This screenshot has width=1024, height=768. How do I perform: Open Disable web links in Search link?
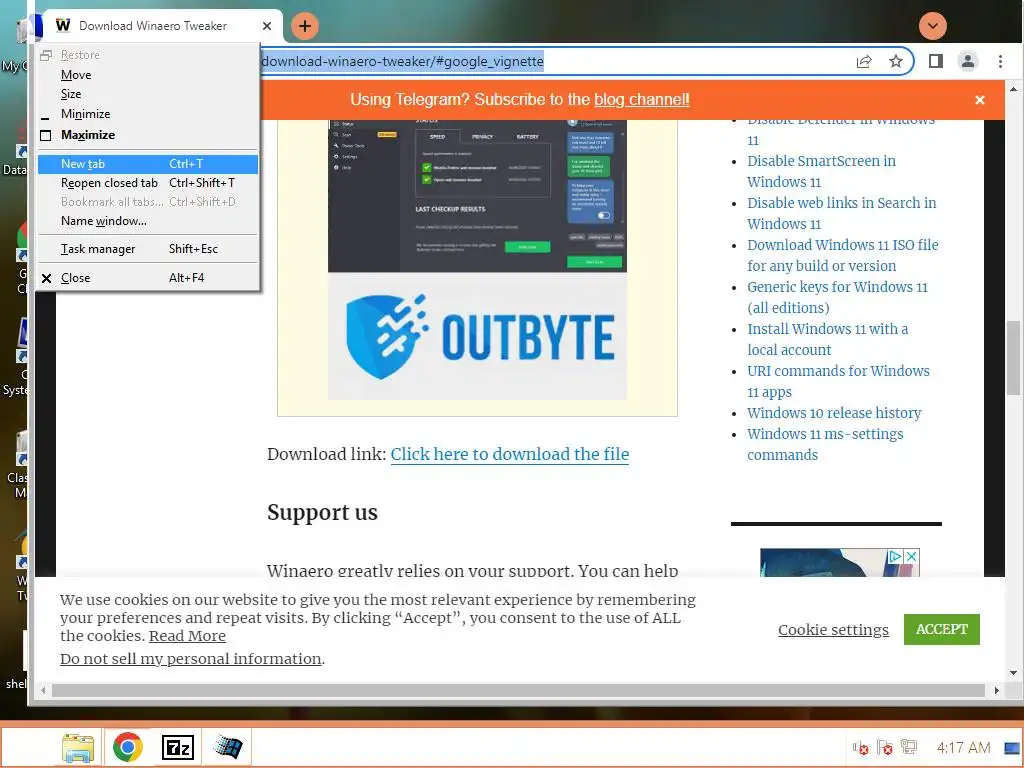(841, 213)
